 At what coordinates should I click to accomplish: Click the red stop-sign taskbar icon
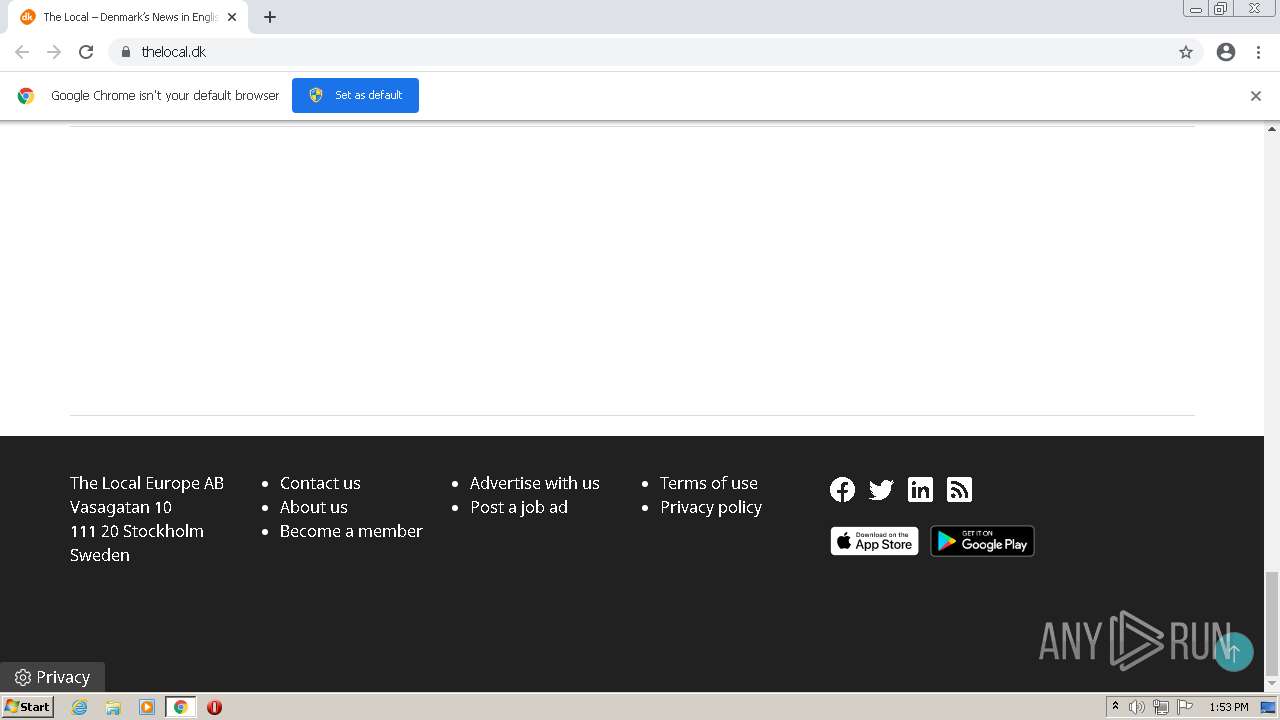click(x=214, y=707)
